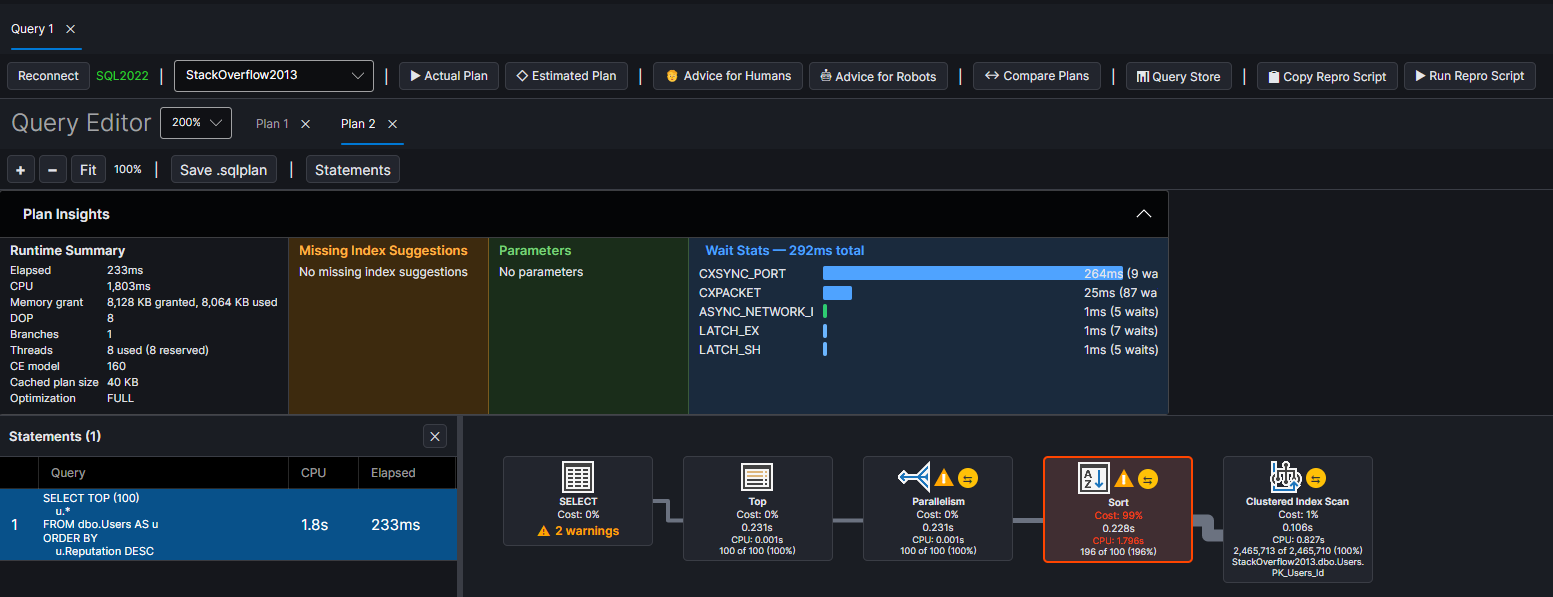Switch to the Plan 1 tab
Image resolution: width=1553 pixels, height=597 pixels.
point(272,124)
